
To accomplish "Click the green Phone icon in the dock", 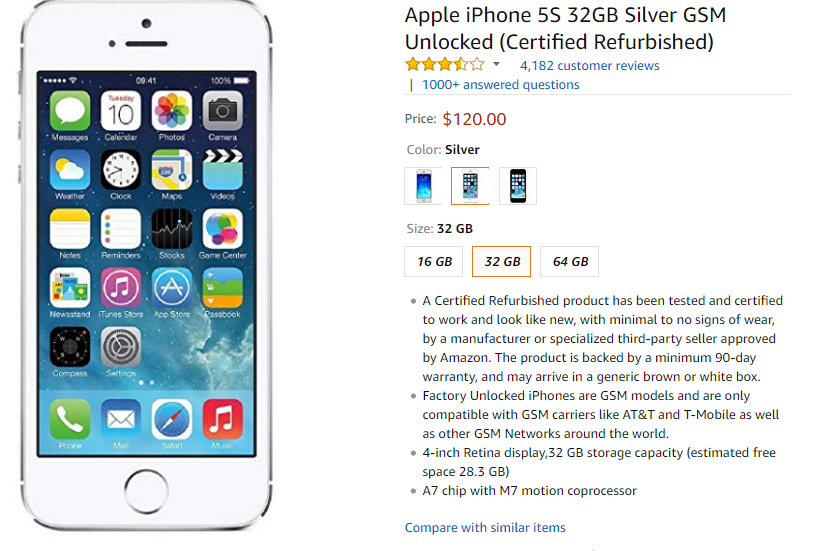I will click(x=70, y=419).
